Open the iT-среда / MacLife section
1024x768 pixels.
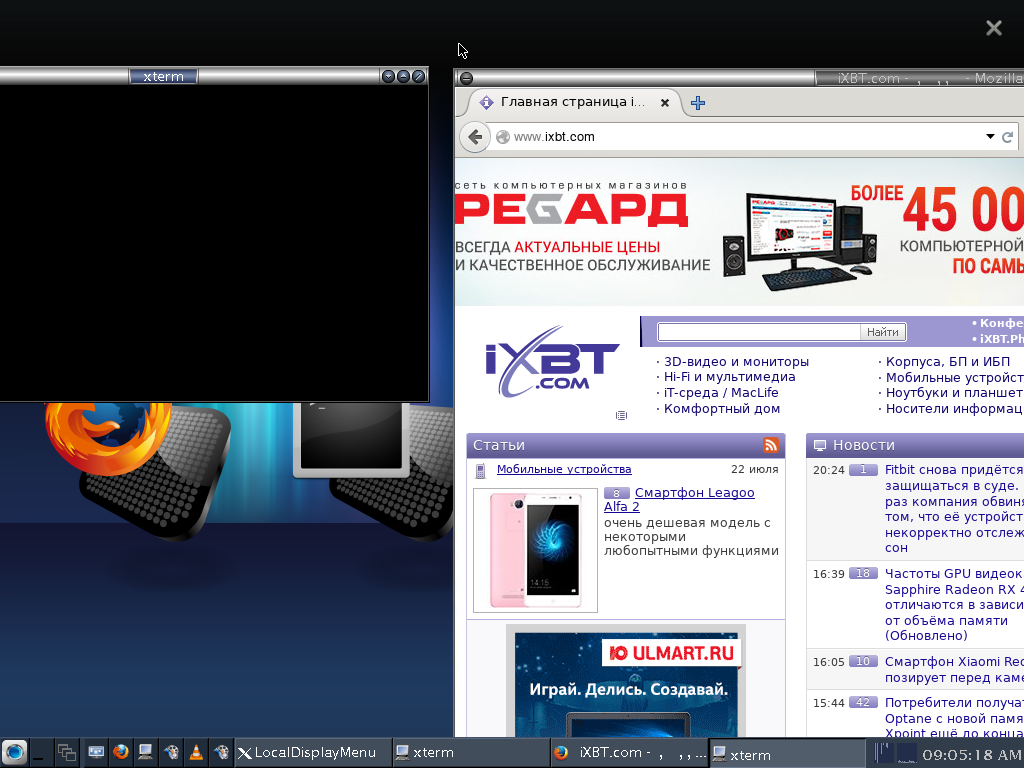pyautogui.click(x=721, y=392)
